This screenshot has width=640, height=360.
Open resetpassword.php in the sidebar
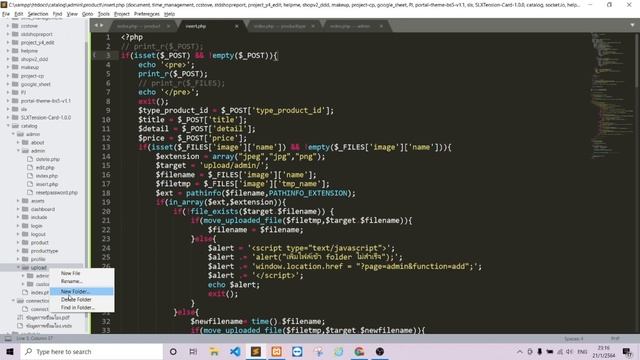[x=56, y=192]
